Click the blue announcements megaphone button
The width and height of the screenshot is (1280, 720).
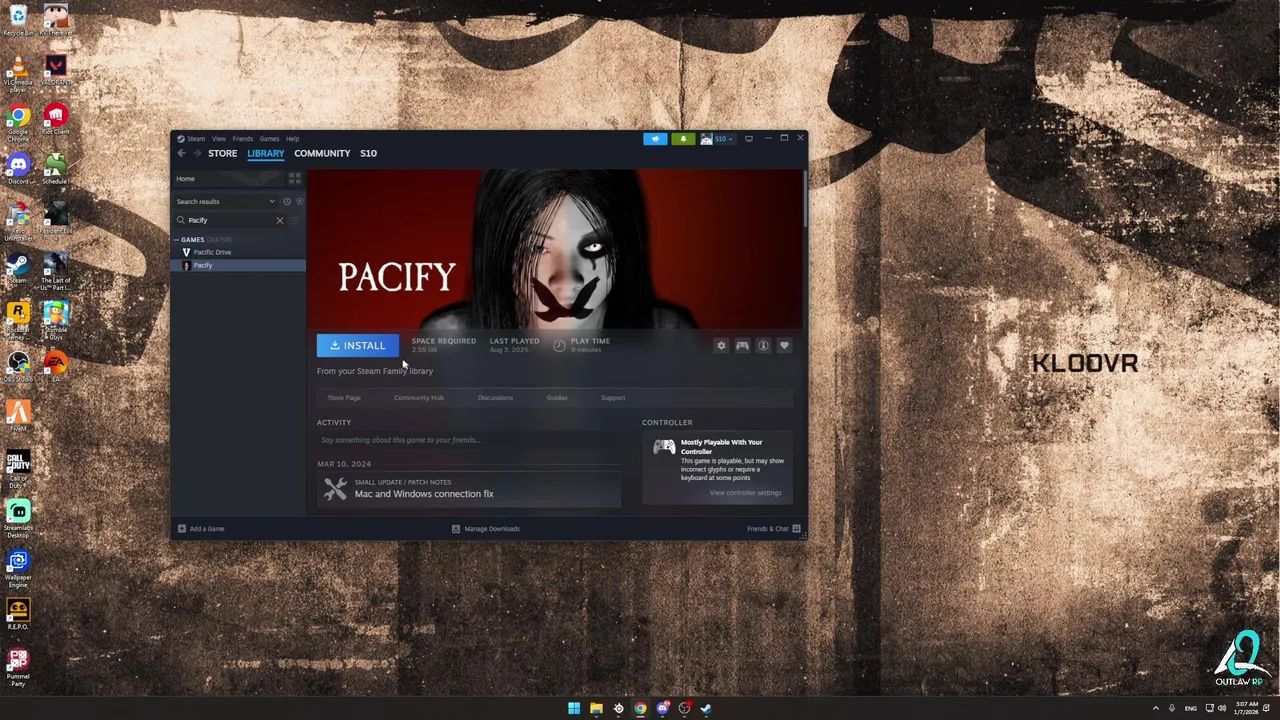[655, 139]
